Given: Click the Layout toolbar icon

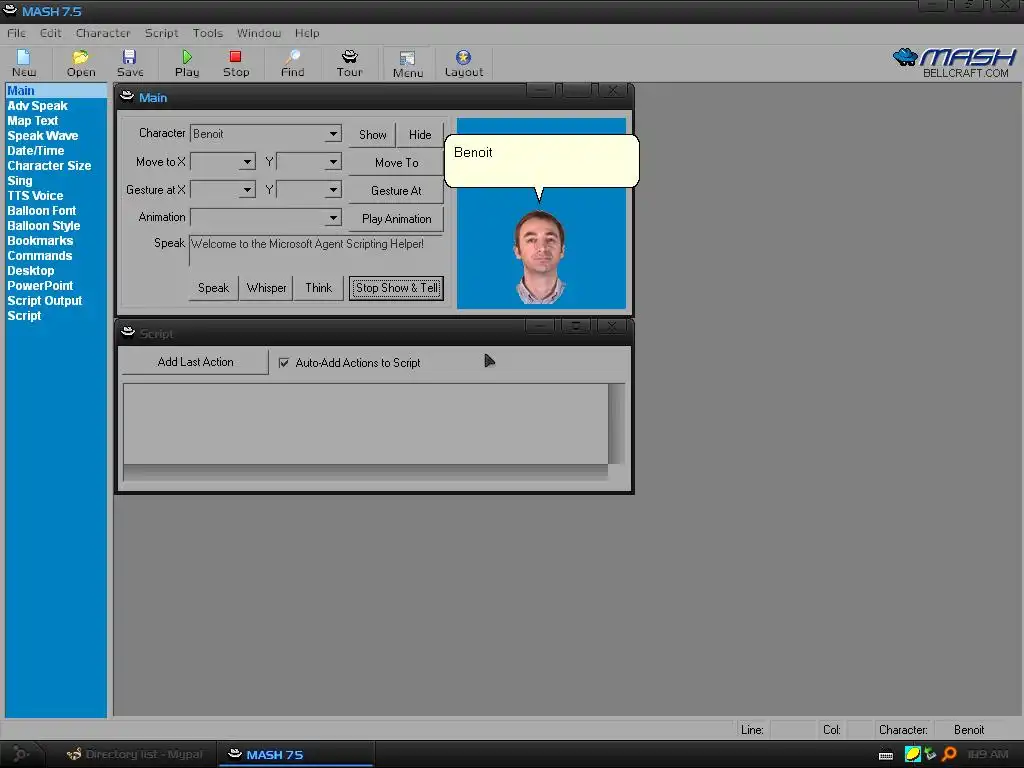Looking at the screenshot, I should click(x=464, y=63).
